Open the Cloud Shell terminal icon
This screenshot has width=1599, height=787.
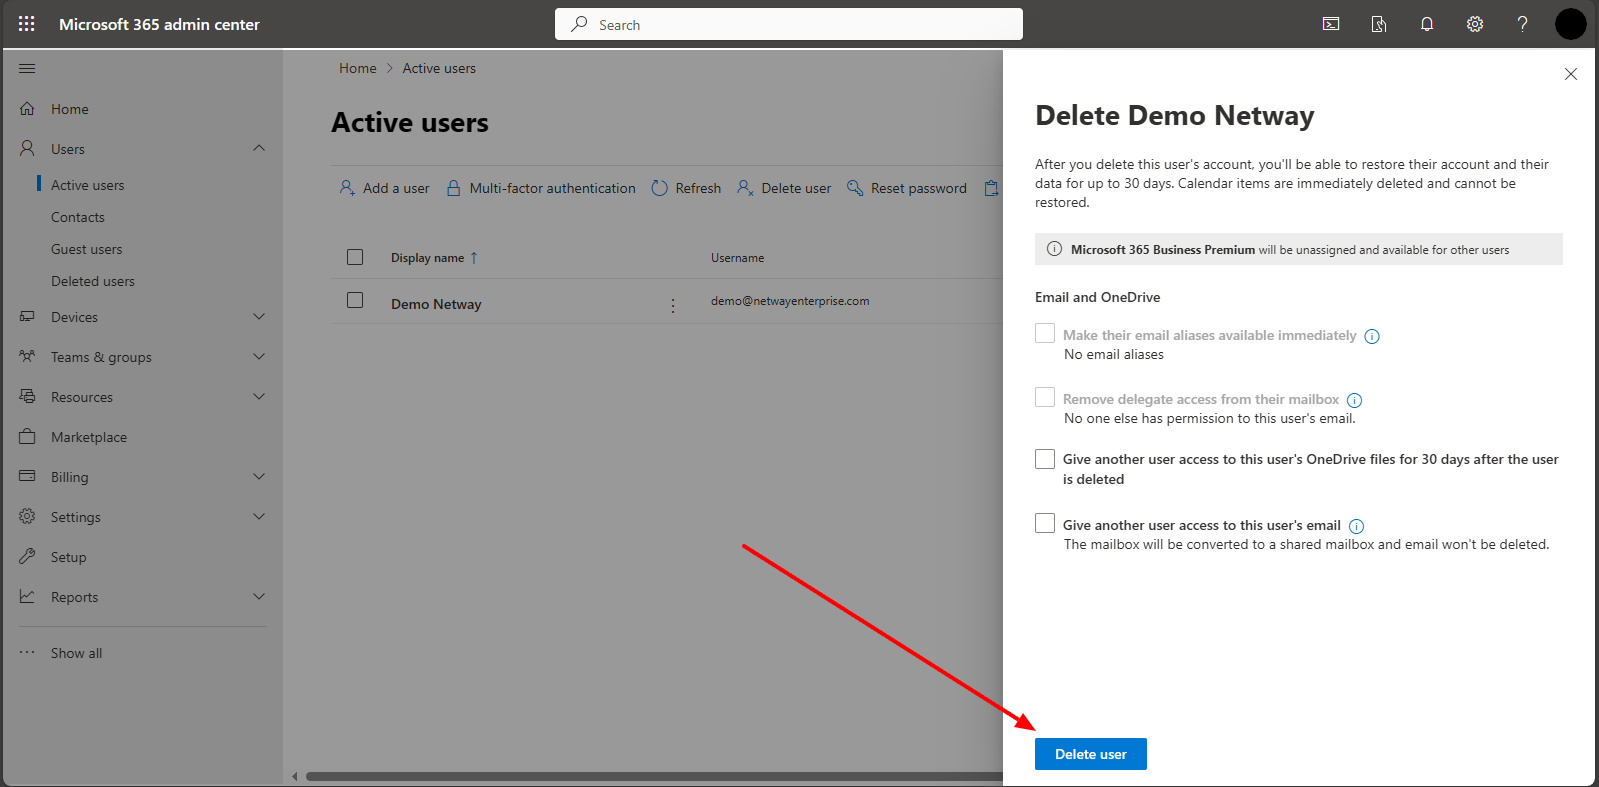click(1331, 24)
